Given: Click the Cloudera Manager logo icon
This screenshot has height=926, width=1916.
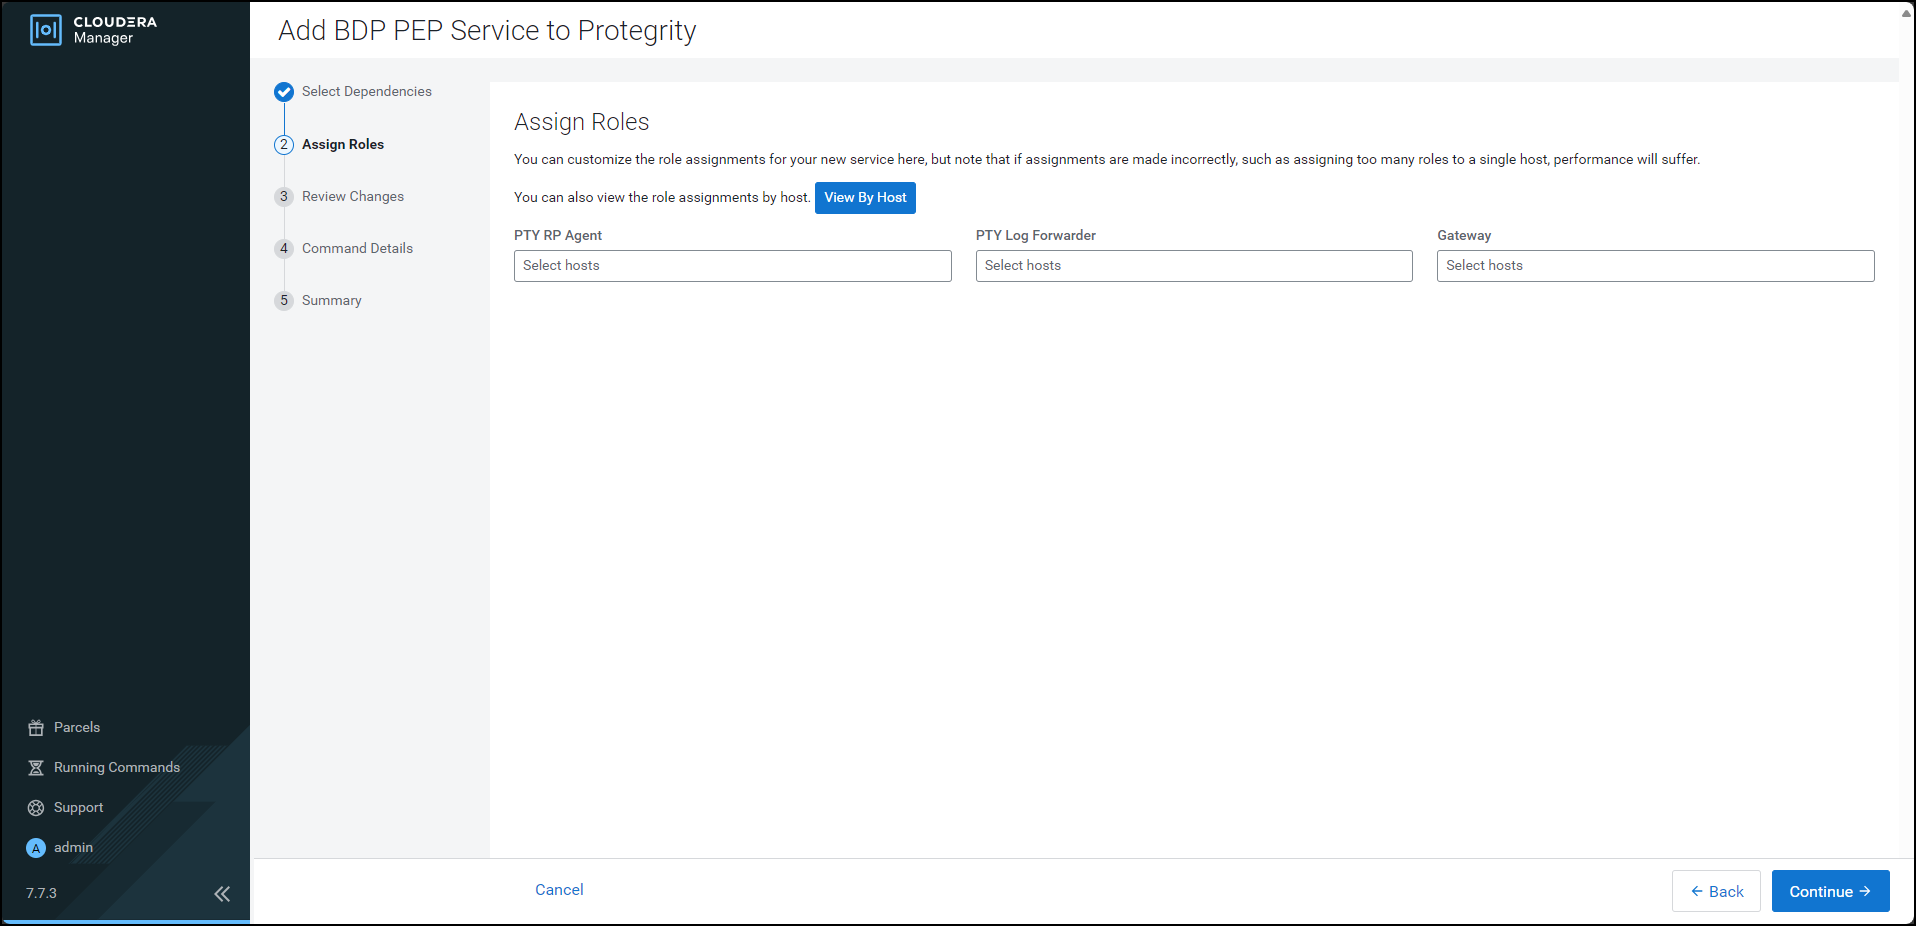Looking at the screenshot, I should (x=46, y=30).
